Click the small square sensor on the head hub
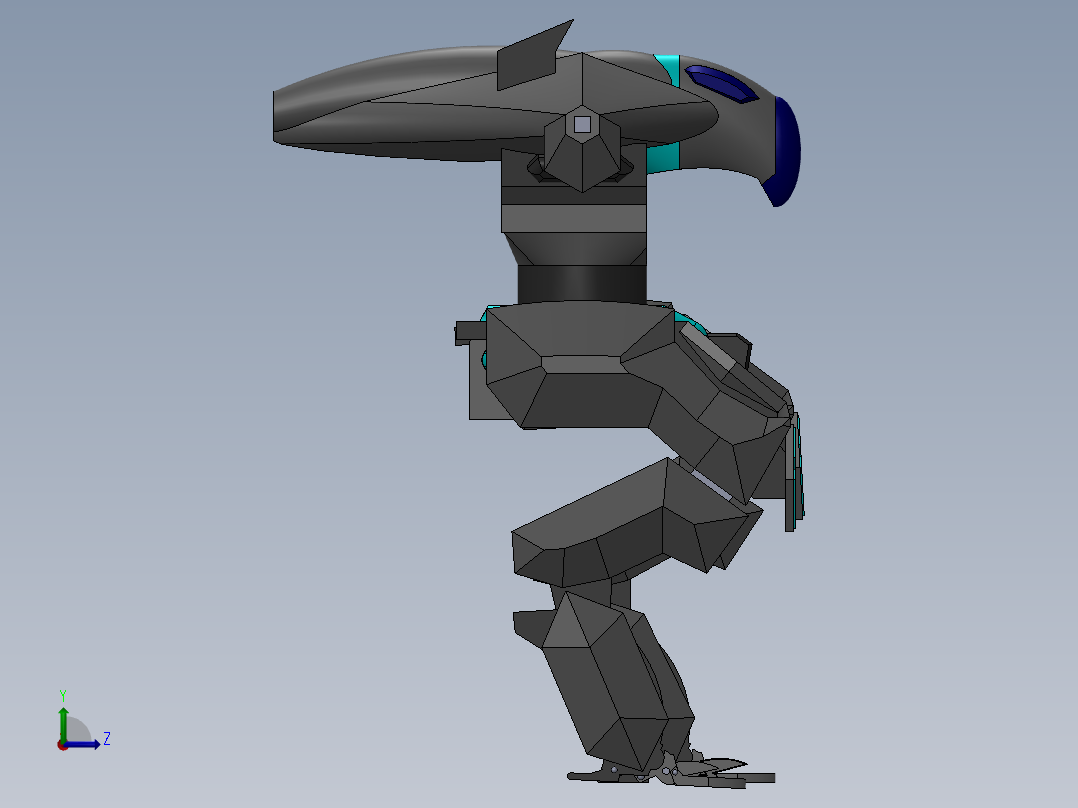The height and width of the screenshot is (808, 1078). click(581, 124)
